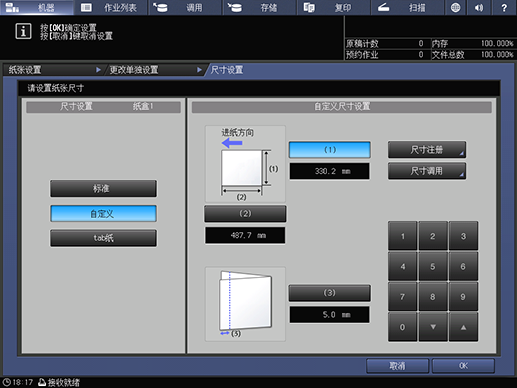The width and height of the screenshot is (517, 388).
Task: Click the 原稿计数 counter text
Action: point(362,44)
